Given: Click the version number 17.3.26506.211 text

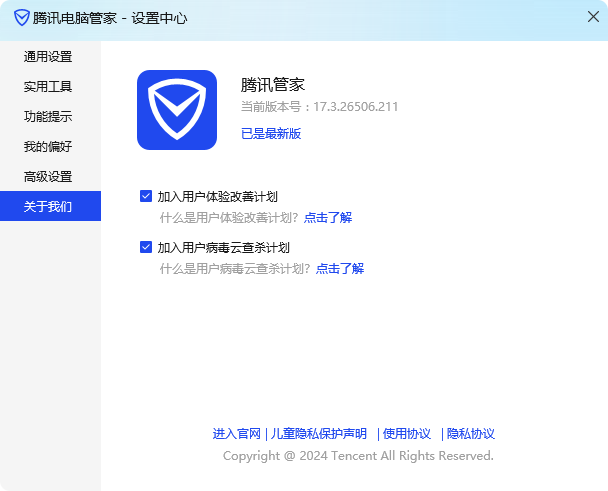Looking at the screenshot, I should click(x=356, y=107).
